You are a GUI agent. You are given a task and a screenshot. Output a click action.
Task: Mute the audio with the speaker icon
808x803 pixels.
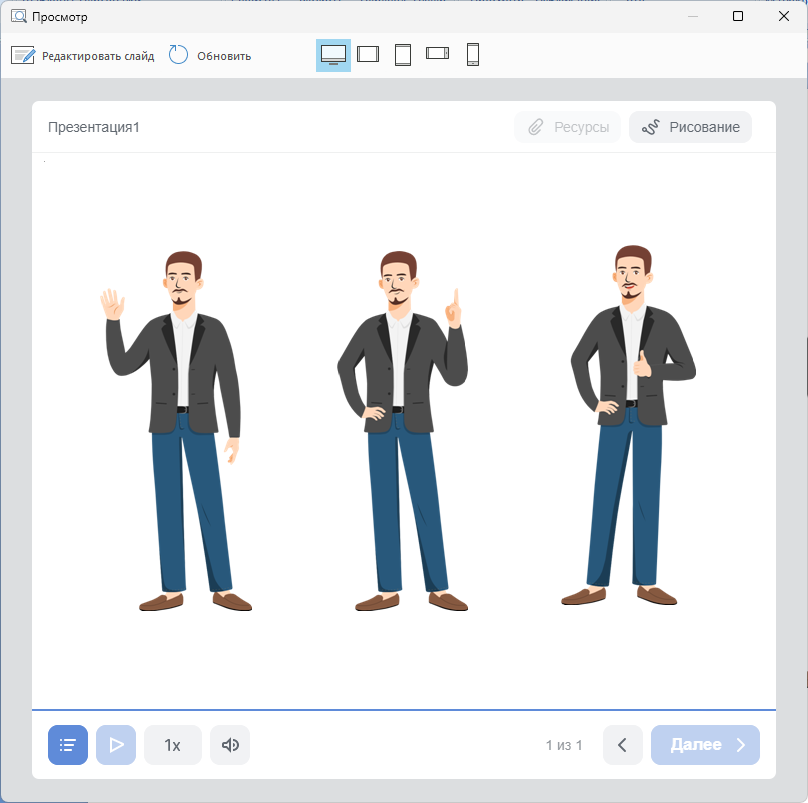[x=229, y=744]
